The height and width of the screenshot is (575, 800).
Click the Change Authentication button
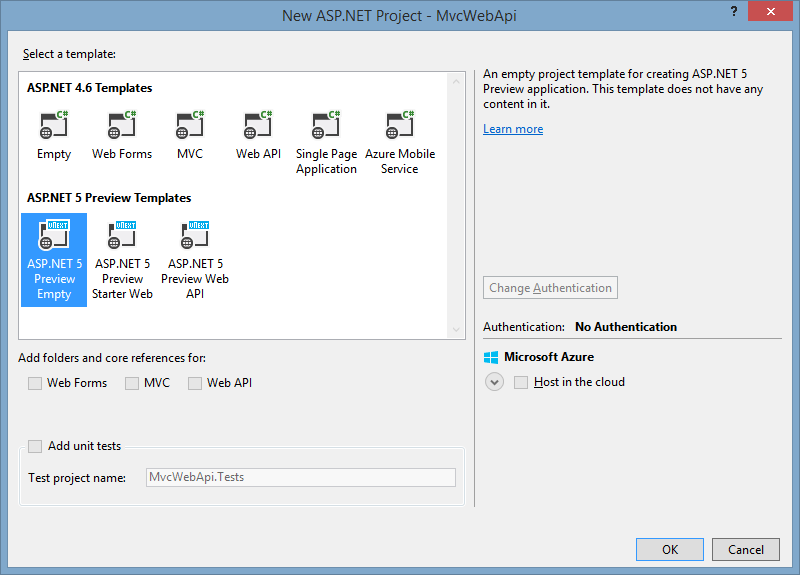click(x=550, y=288)
